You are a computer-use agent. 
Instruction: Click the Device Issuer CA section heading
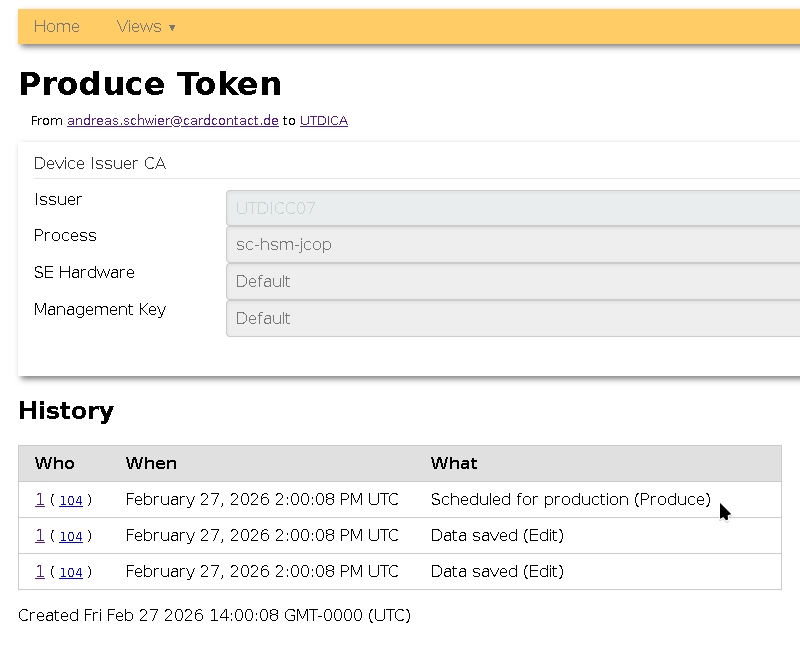click(100, 163)
